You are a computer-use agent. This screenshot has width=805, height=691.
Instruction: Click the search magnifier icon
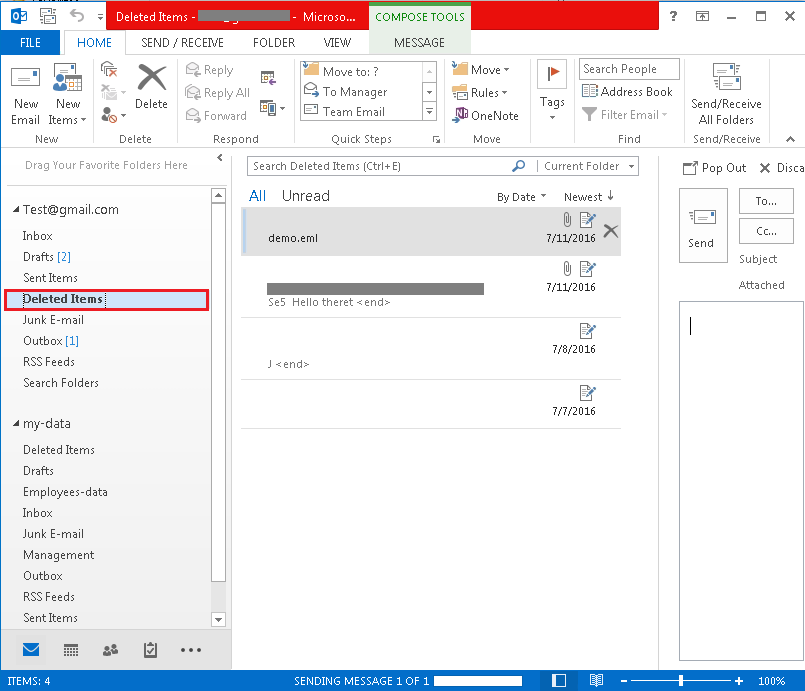(x=519, y=166)
